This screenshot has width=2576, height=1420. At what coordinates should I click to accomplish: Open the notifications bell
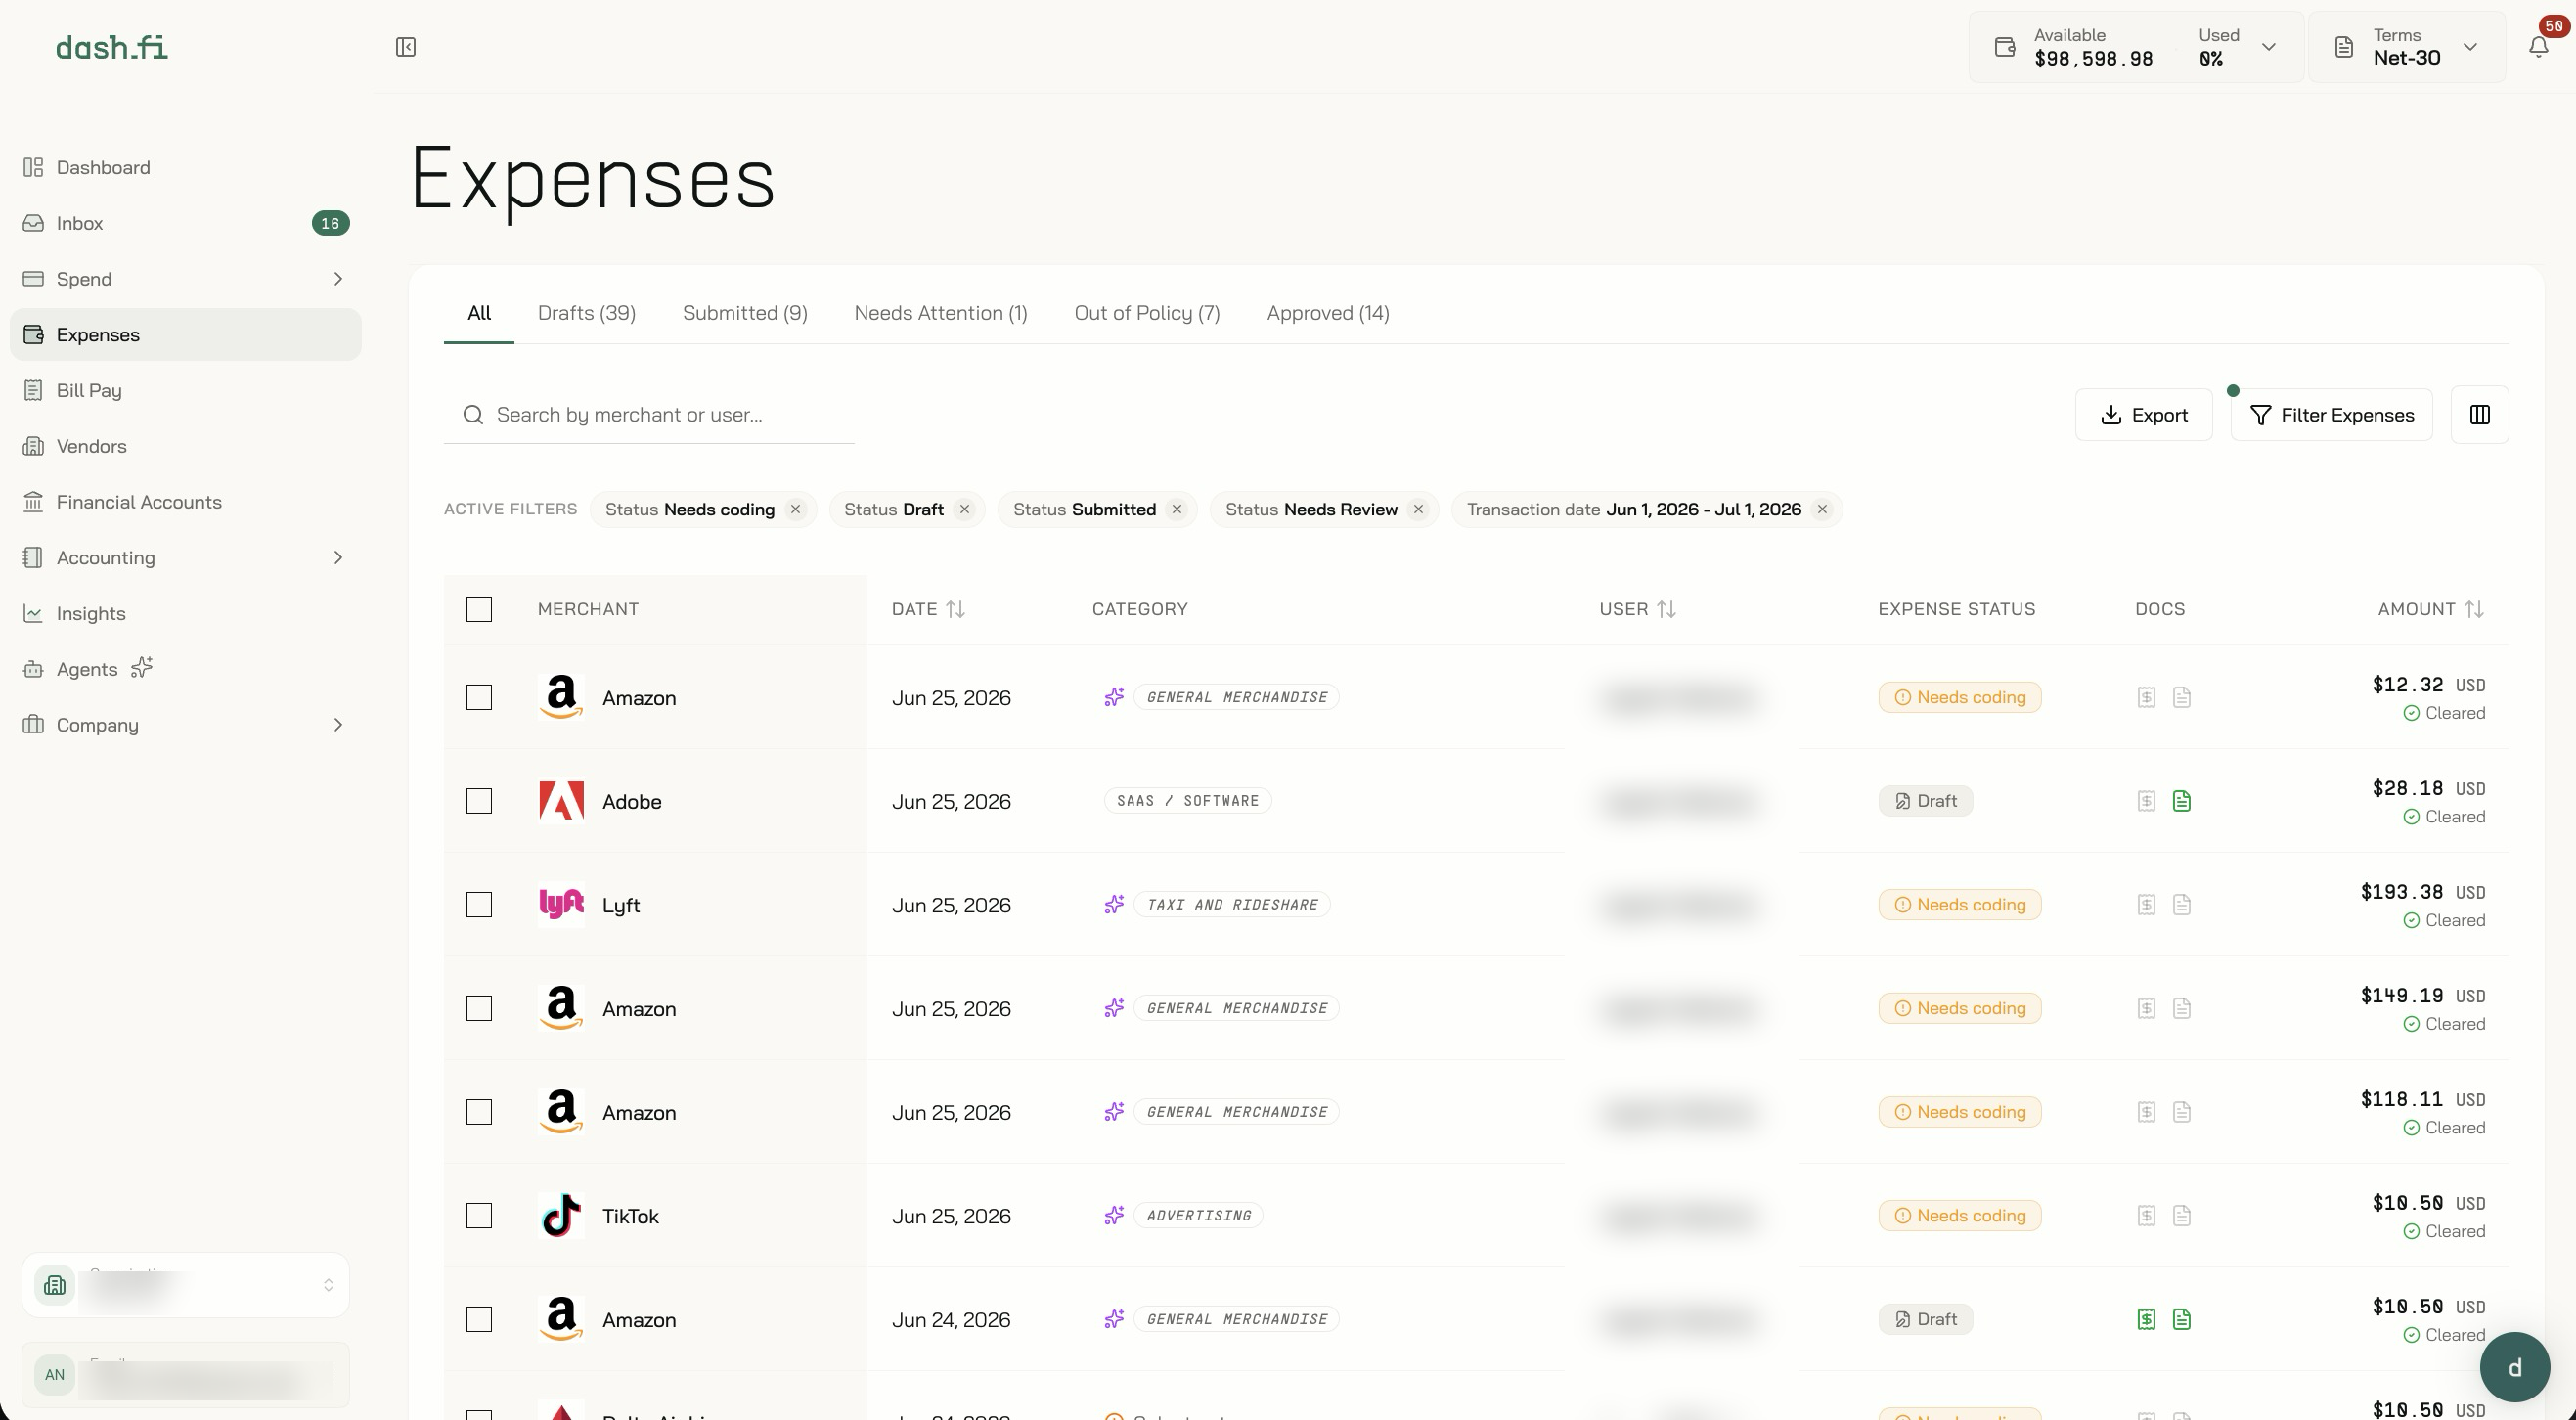pyautogui.click(x=2538, y=47)
